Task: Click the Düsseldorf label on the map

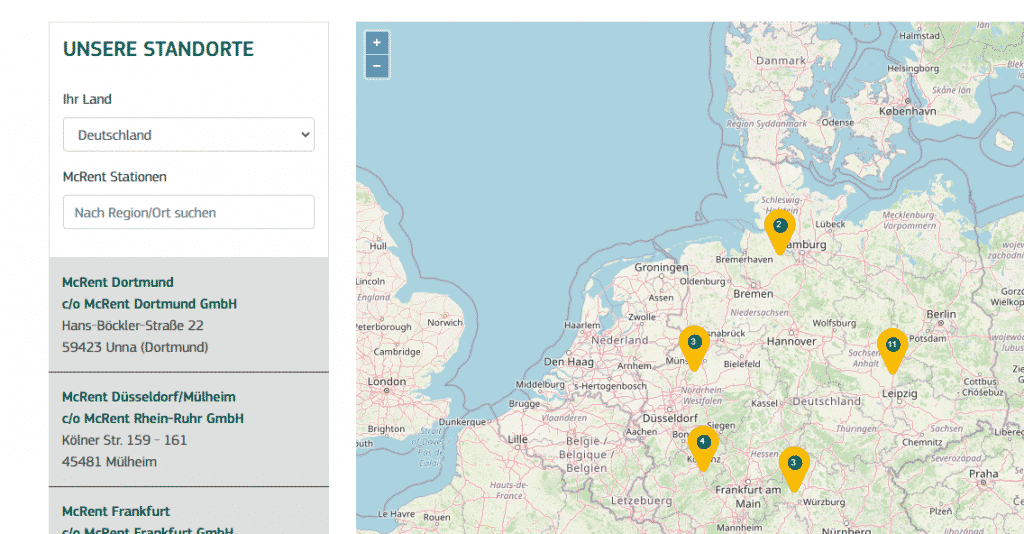Action: (x=670, y=418)
